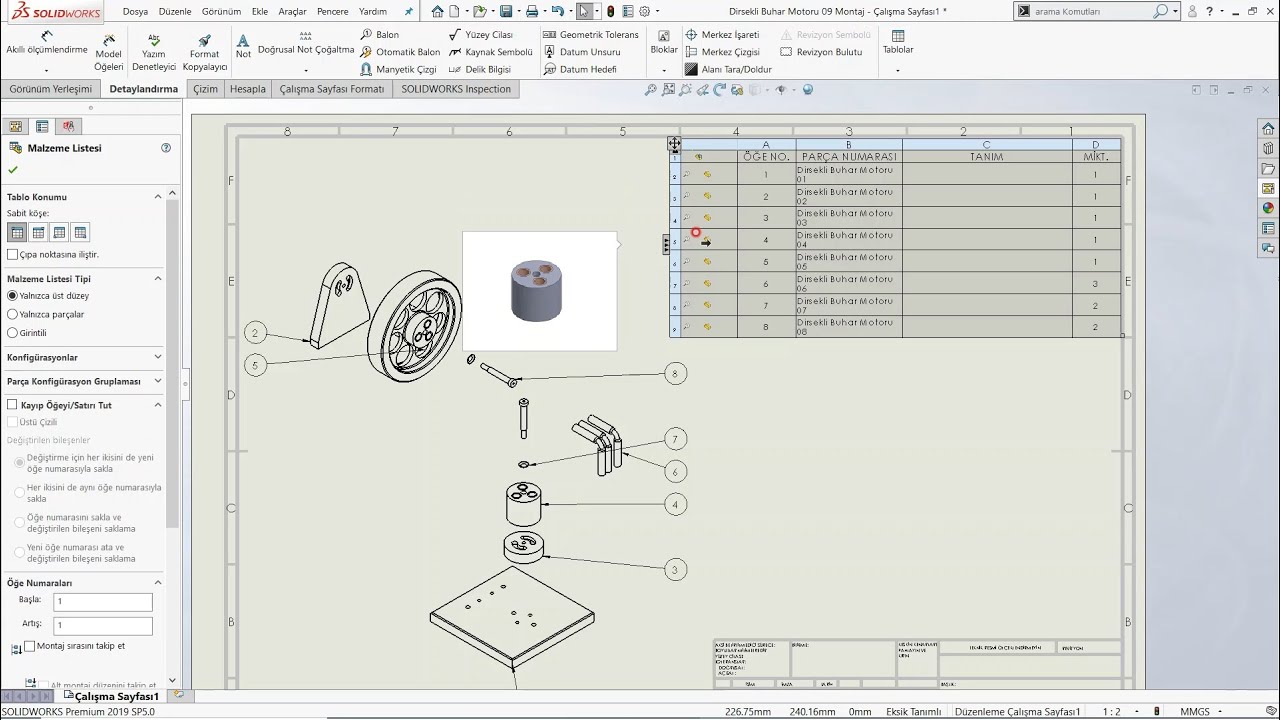This screenshot has height=720, width=1280.
Task: Add a Revizyon Bulutu
Action: 821,52
